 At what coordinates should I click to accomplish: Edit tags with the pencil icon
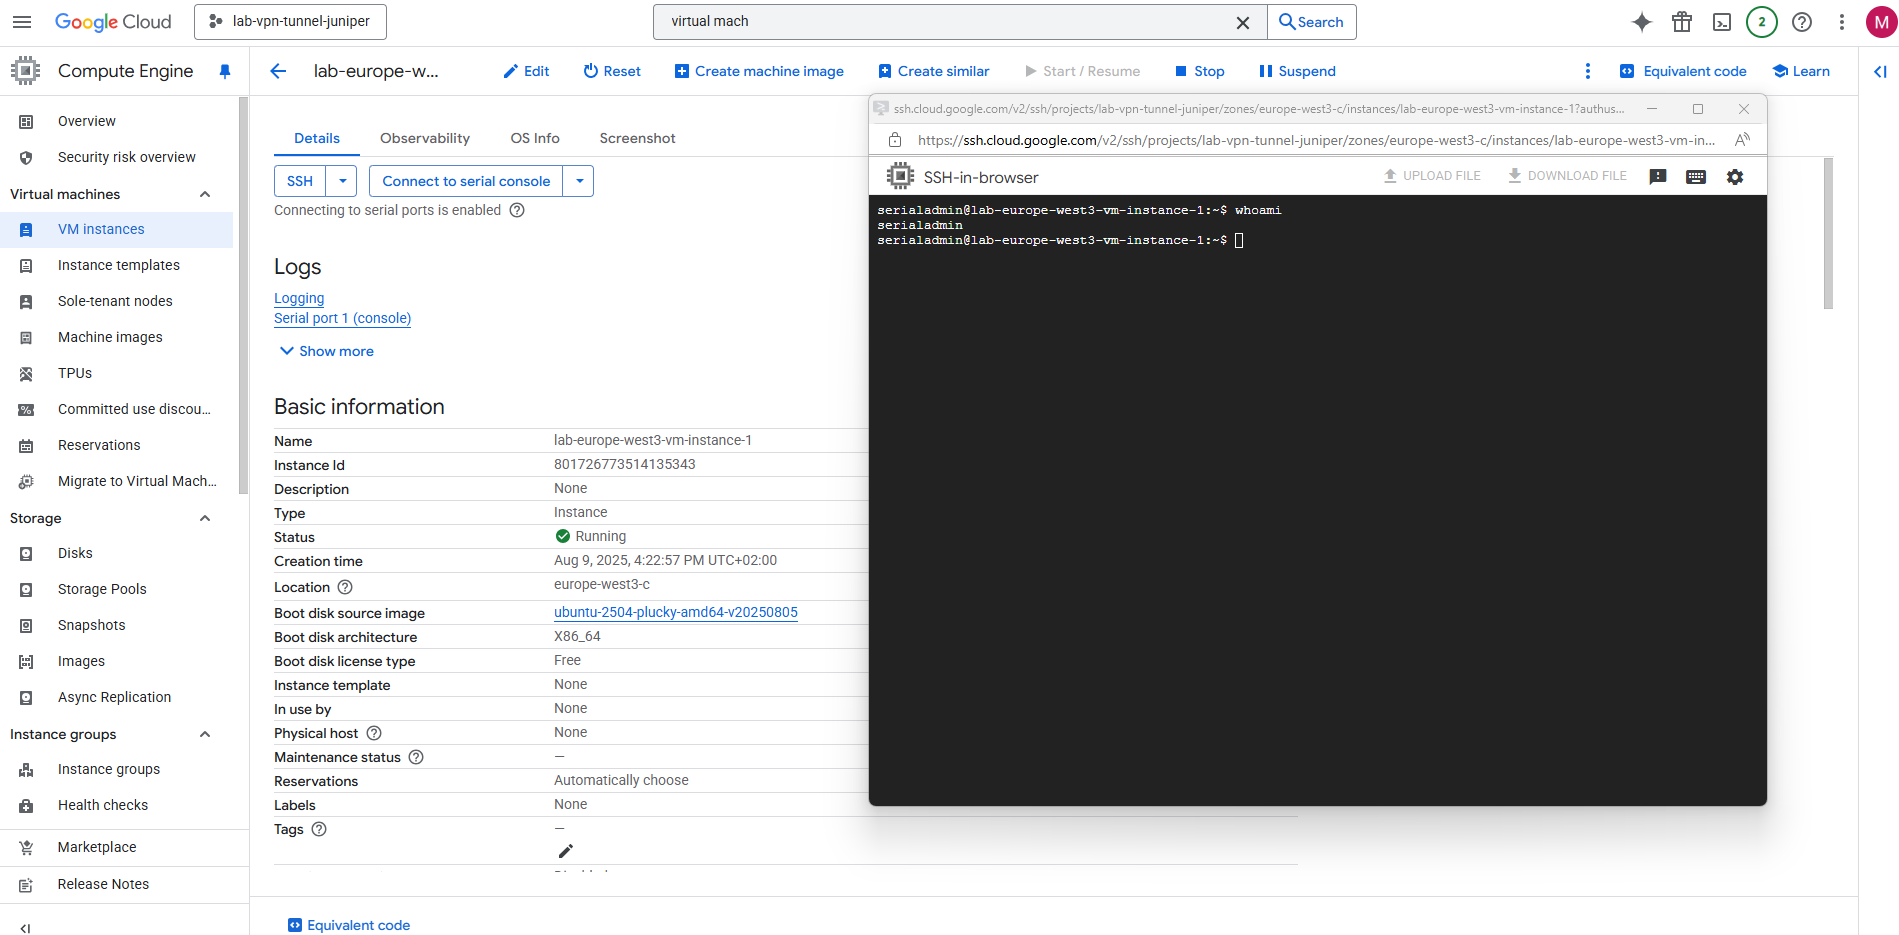click(x=565, y=851)
